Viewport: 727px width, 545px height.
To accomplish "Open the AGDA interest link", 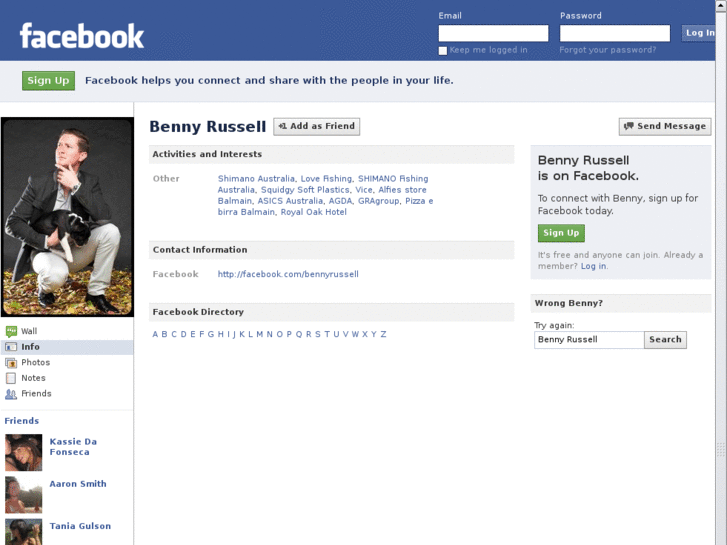I will click(x=340, y=201).
